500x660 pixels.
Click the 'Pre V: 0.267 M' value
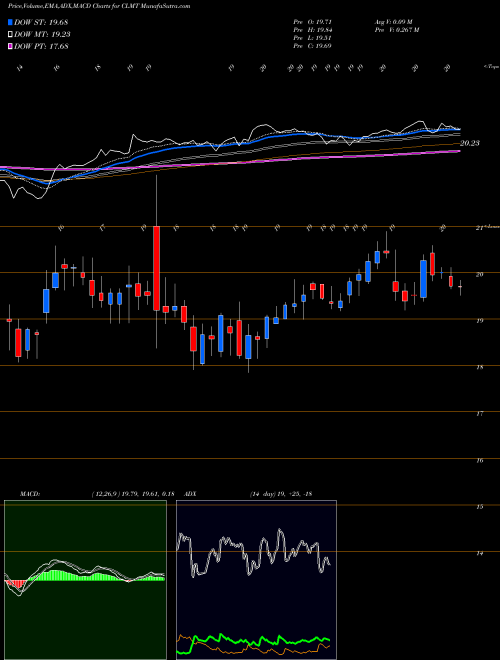click(396, 30)
